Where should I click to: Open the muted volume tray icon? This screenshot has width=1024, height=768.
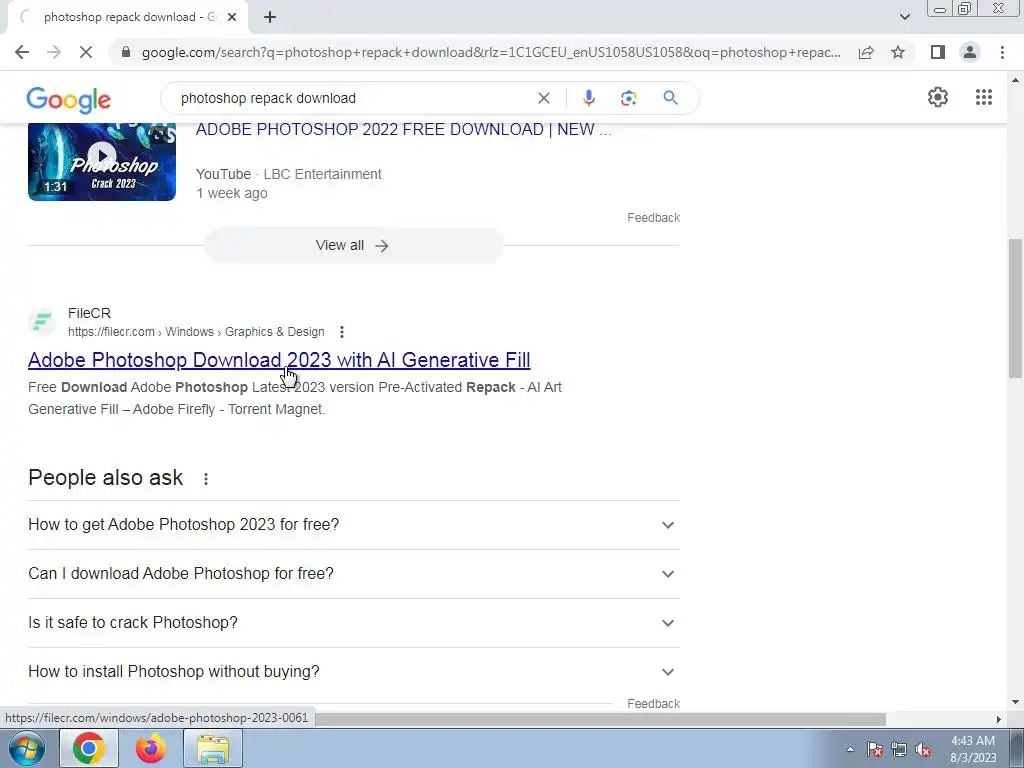[923, 749]
